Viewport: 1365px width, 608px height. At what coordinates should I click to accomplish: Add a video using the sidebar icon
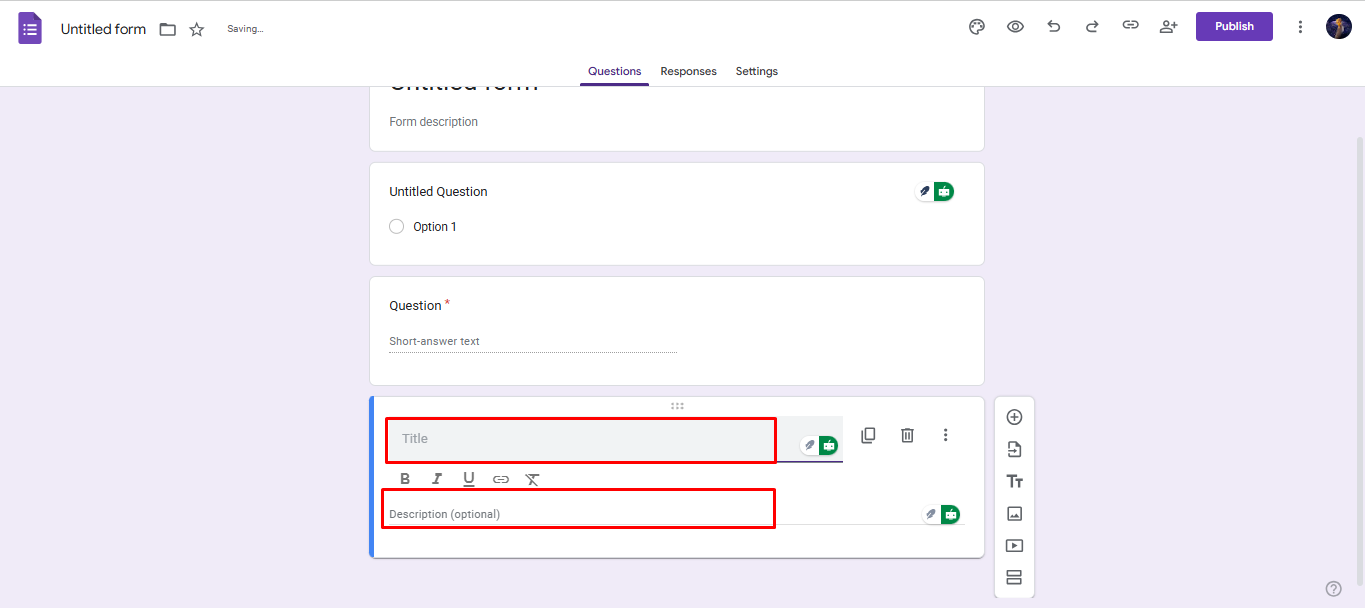coord(1014,545)
